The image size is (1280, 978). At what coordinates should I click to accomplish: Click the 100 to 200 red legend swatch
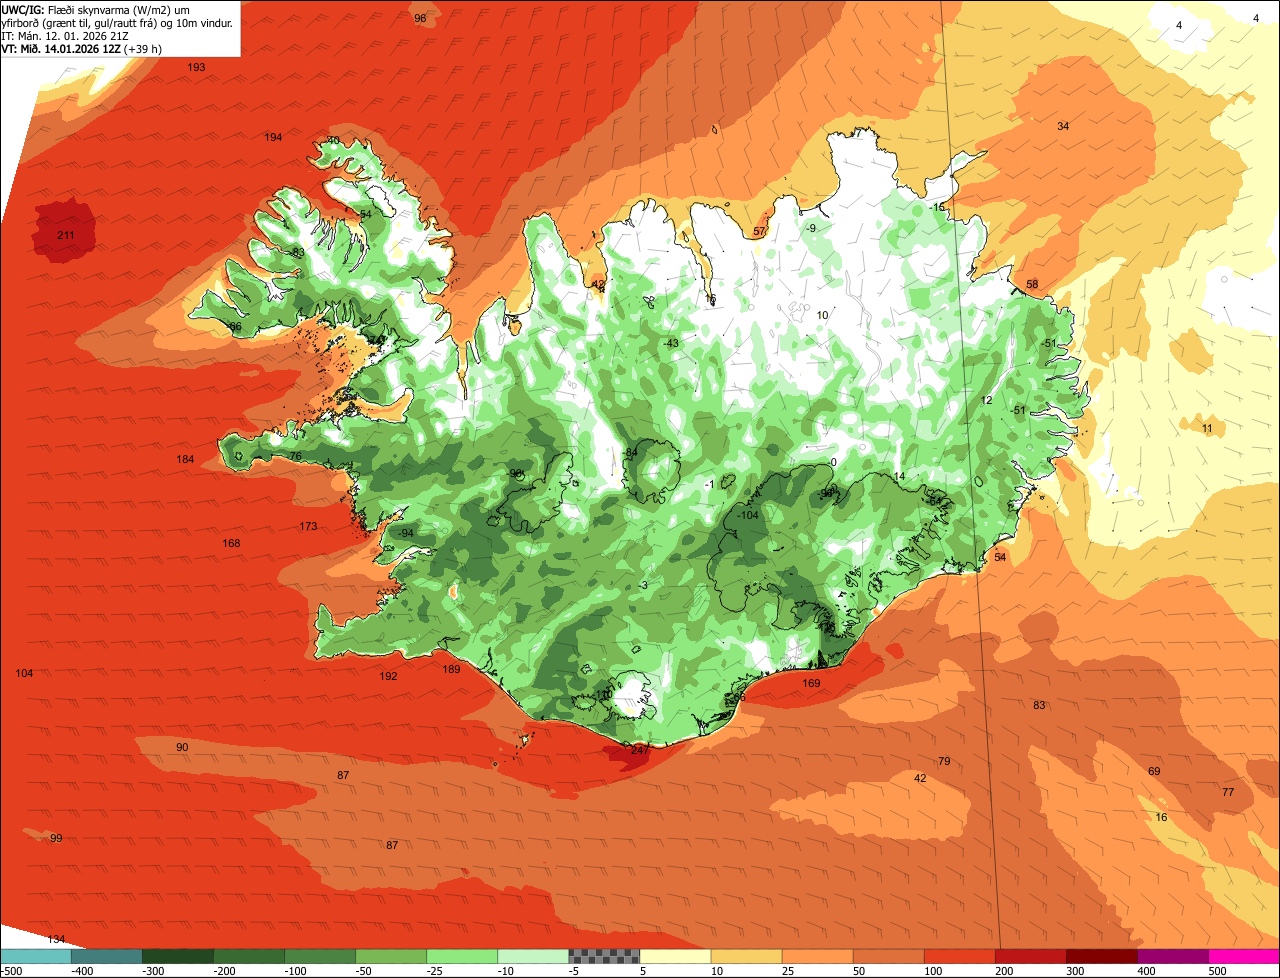[959, 956]
